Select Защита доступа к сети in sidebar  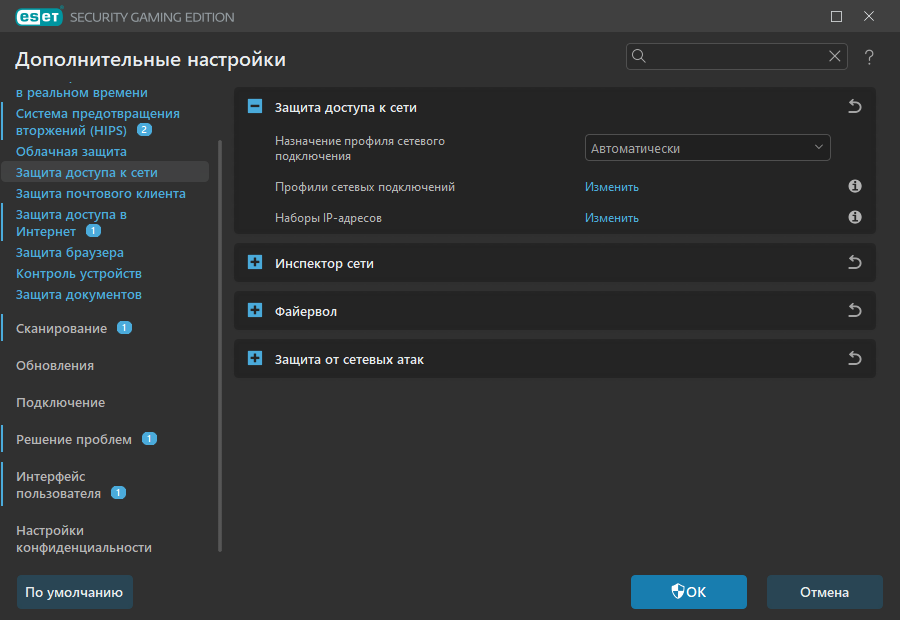pyautogui.click(x=105, y=172)
